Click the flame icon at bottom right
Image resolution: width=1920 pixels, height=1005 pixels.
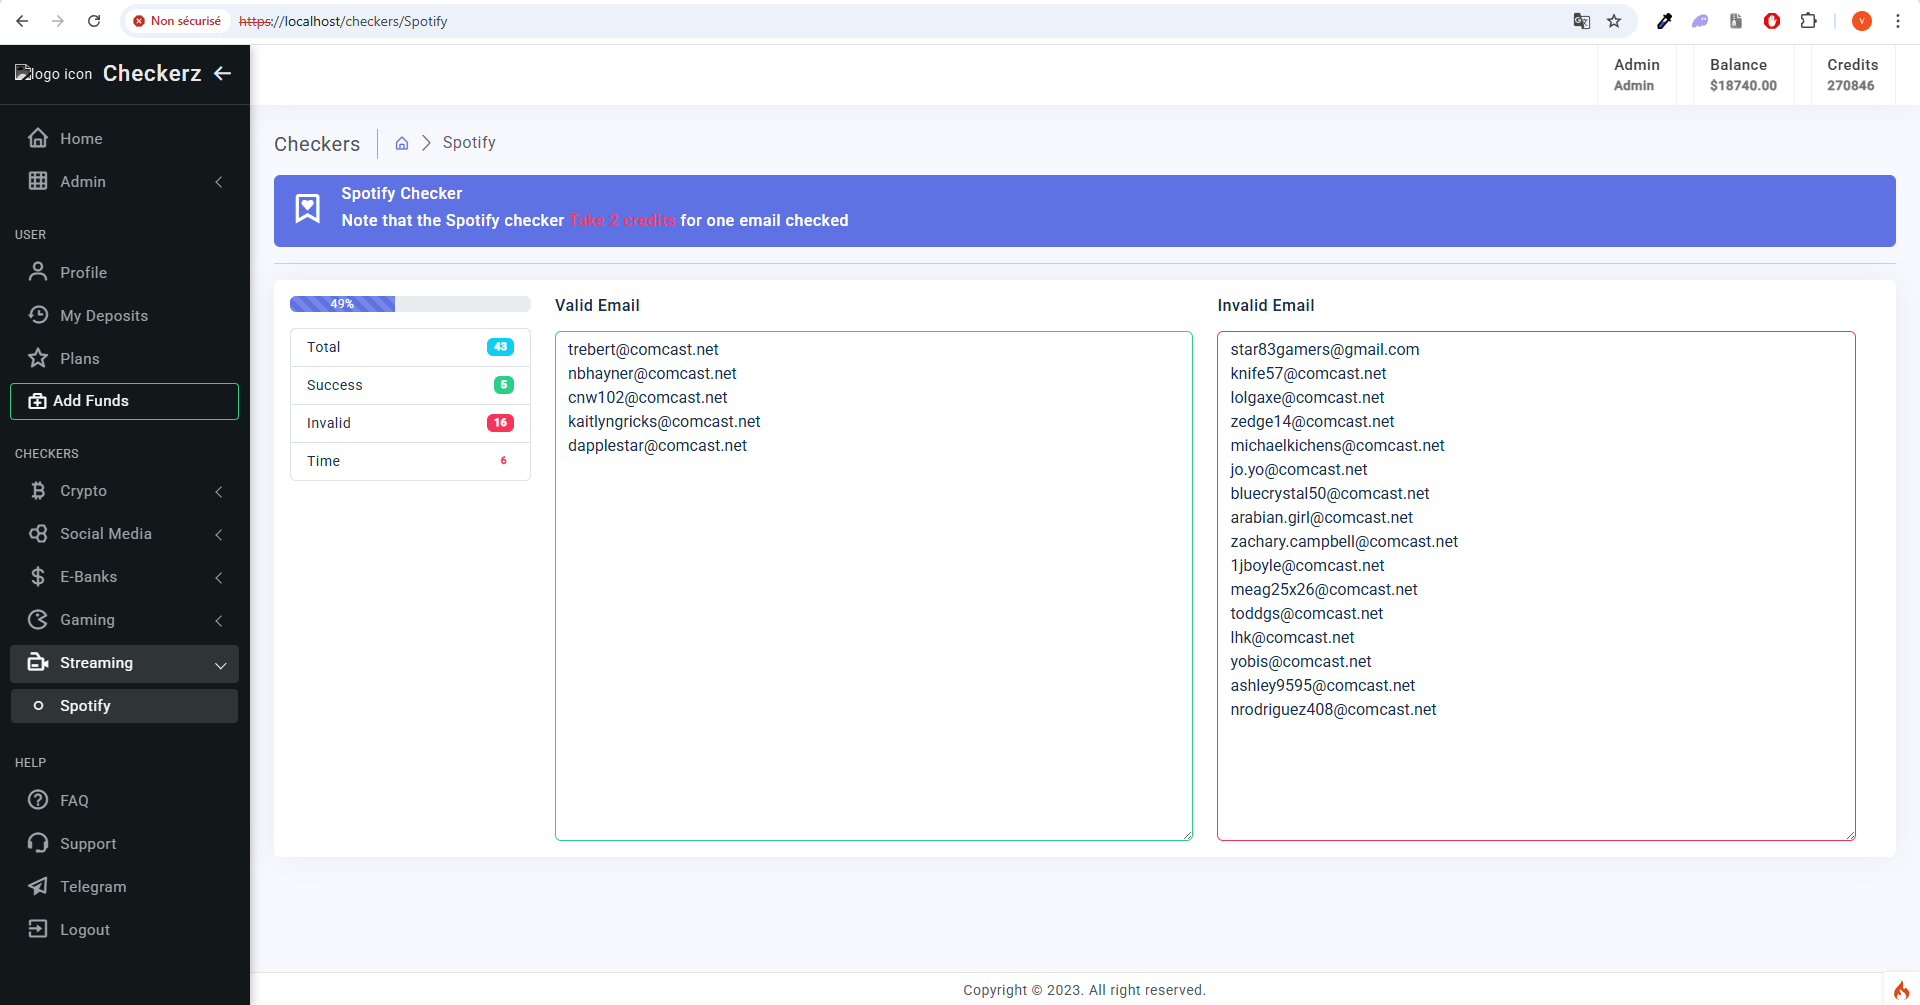(1901, 989)
